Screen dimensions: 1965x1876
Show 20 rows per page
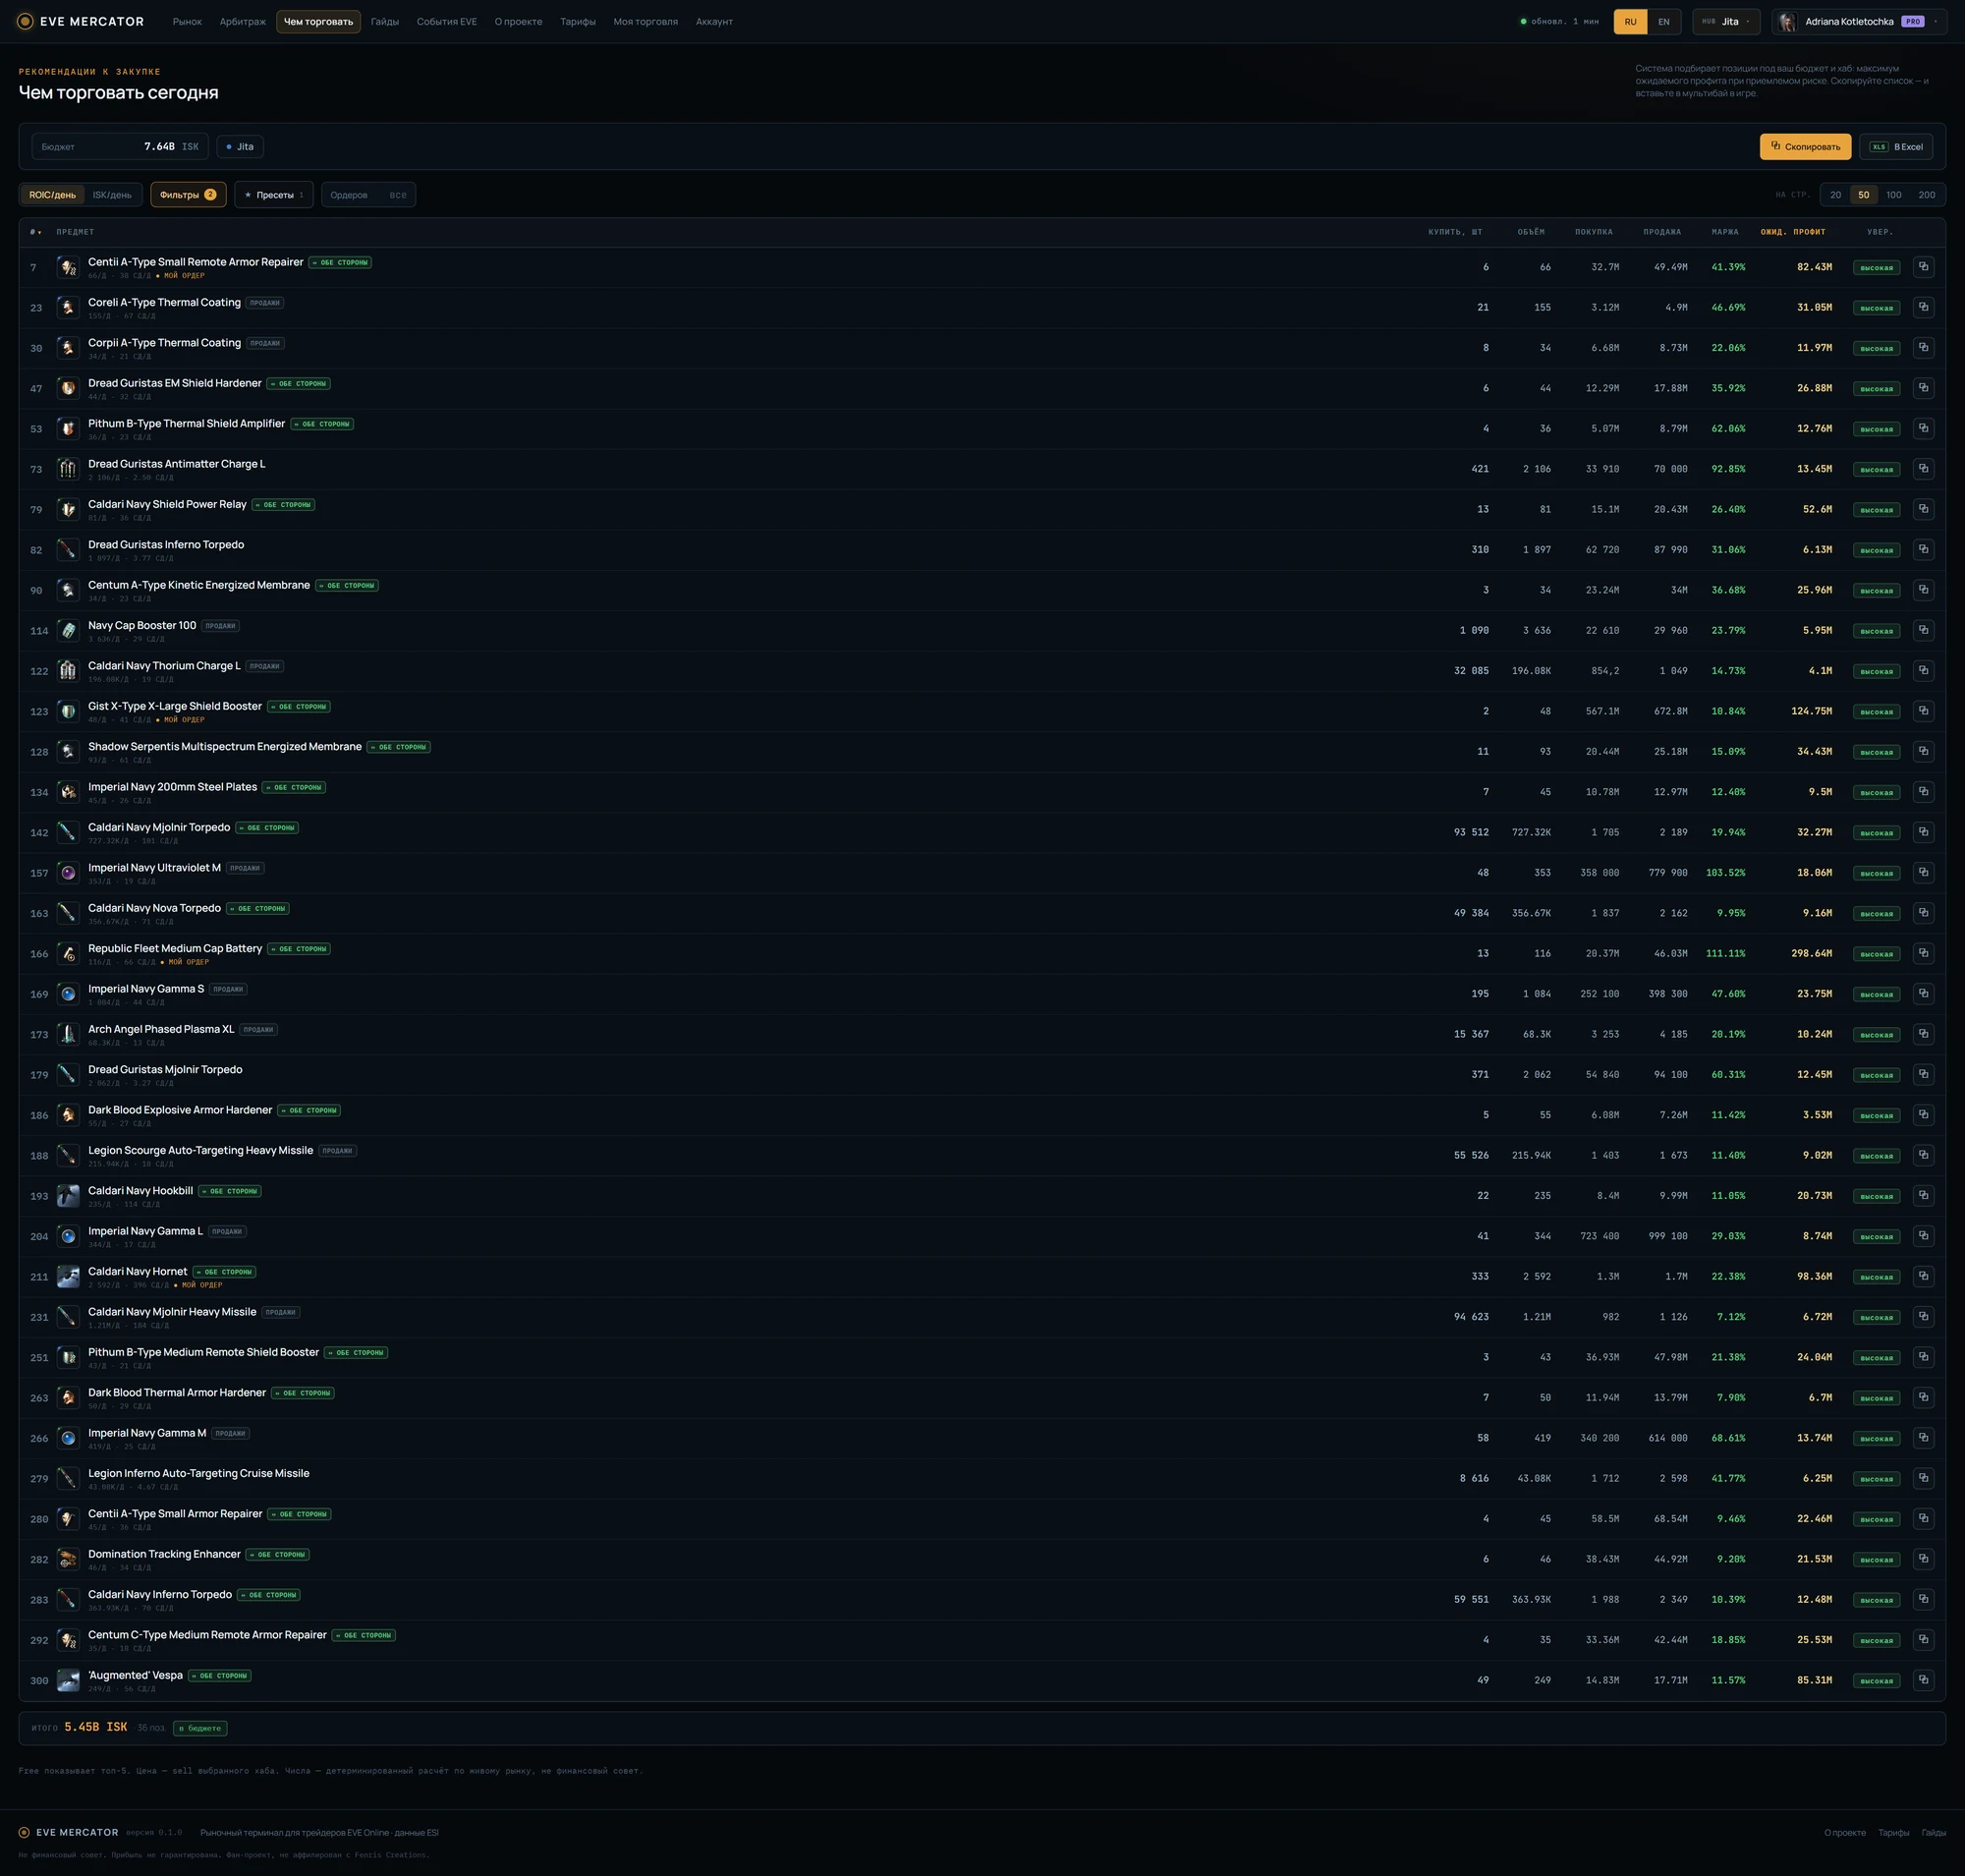[1835, 195]
